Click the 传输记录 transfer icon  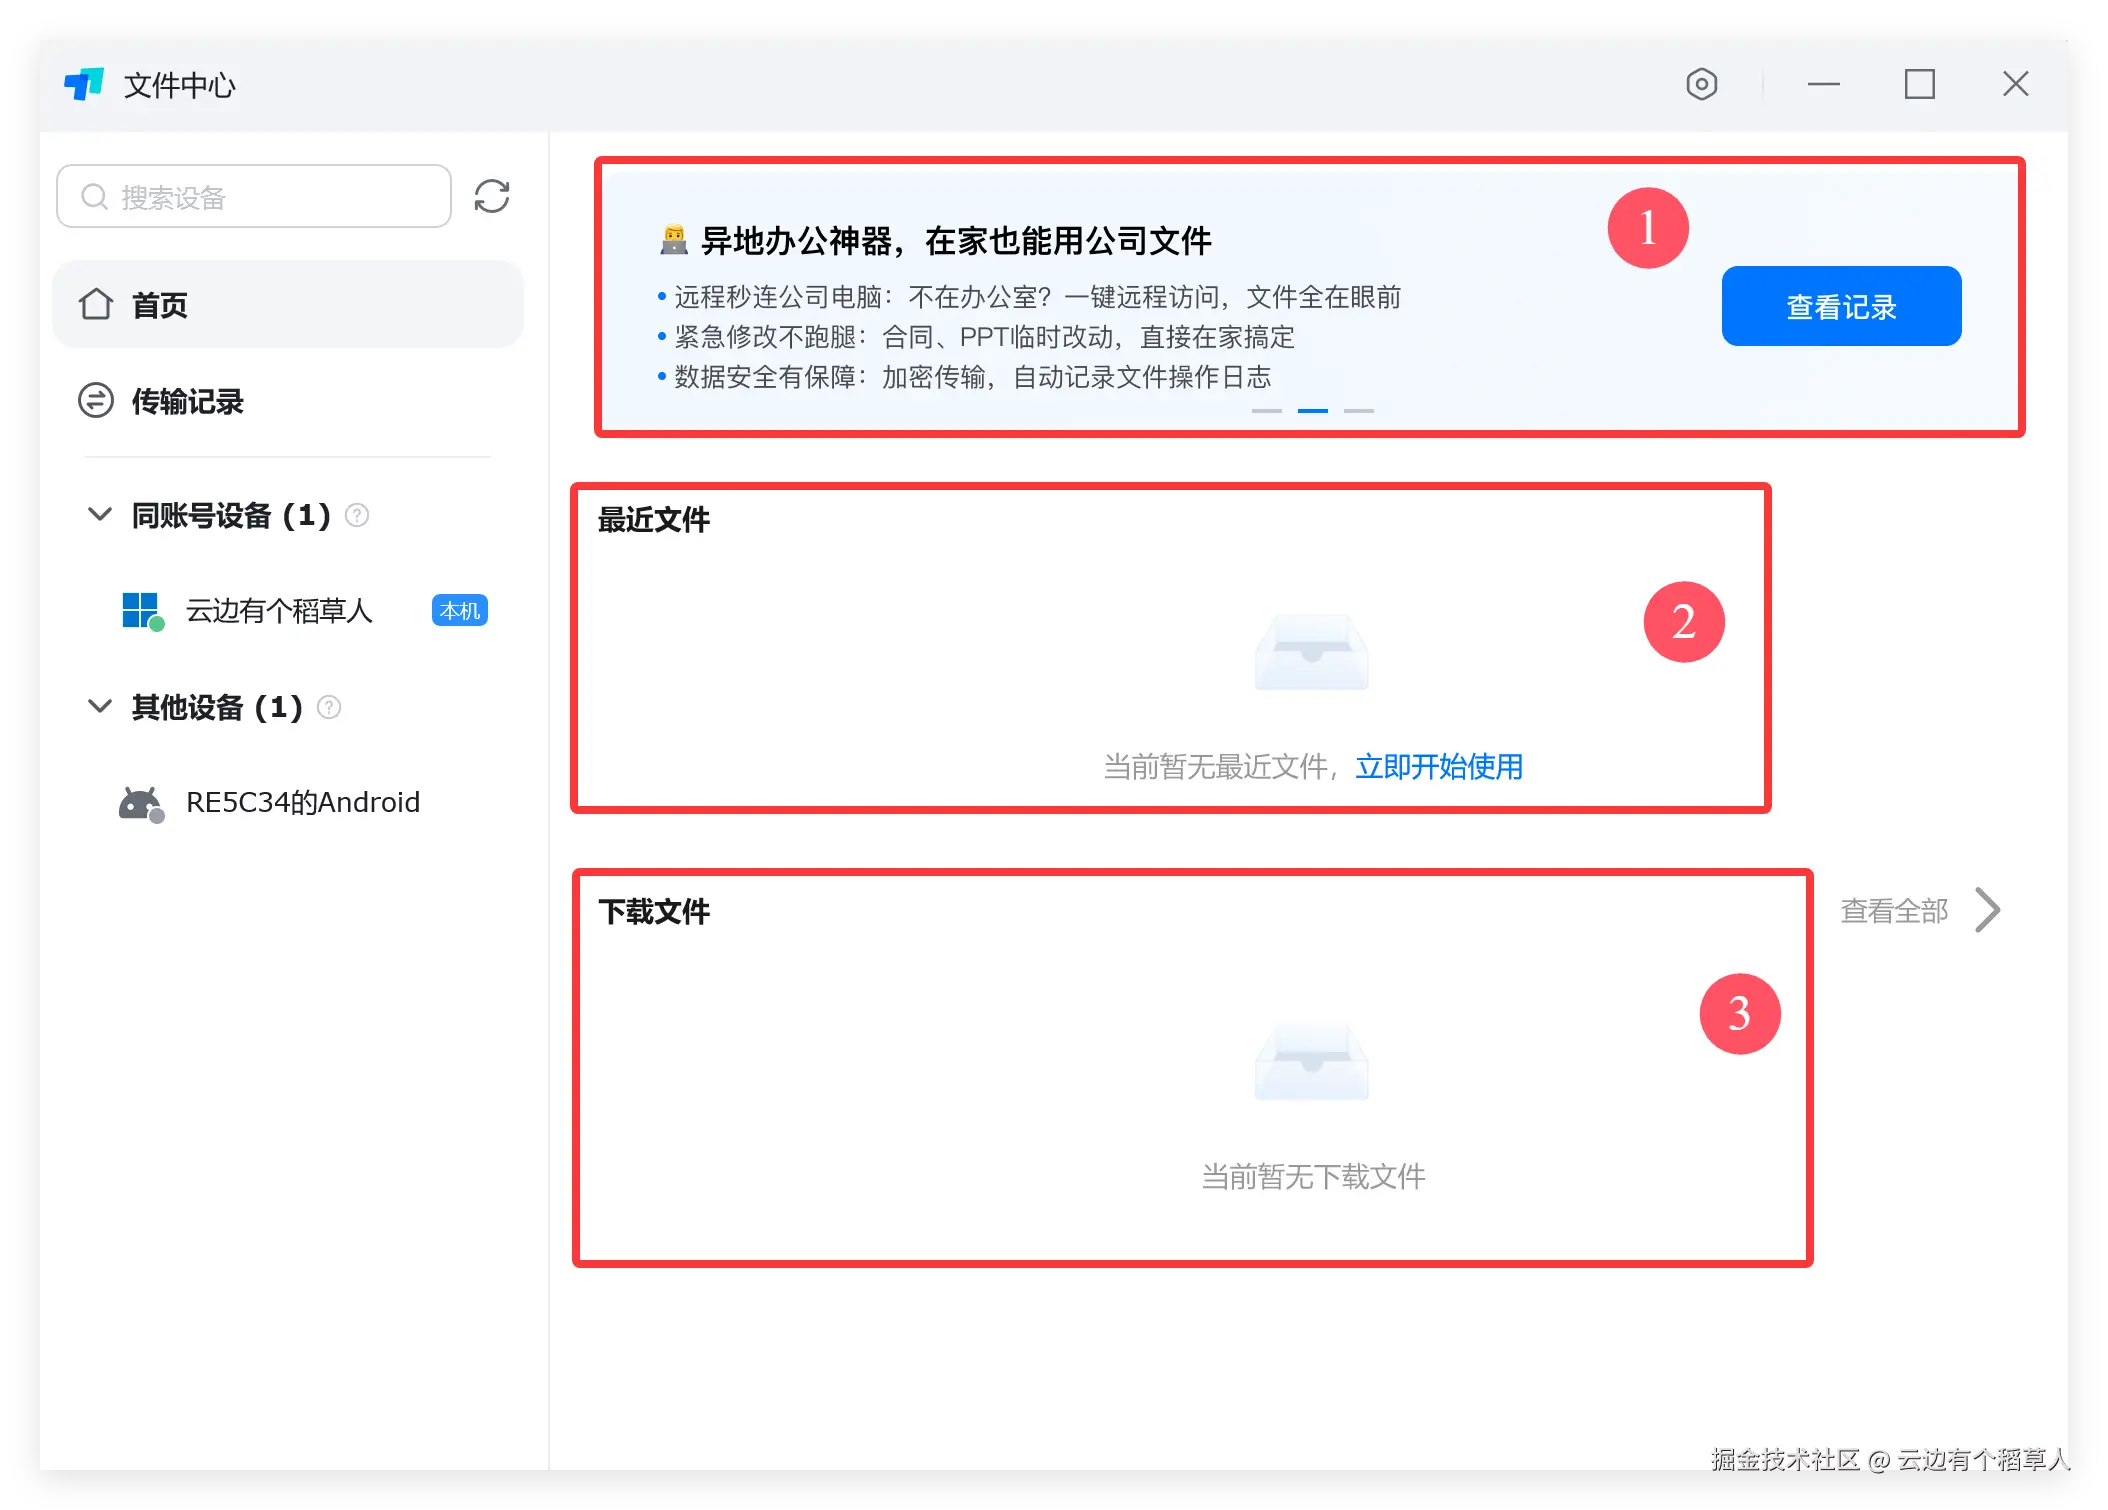click(96, 401)
